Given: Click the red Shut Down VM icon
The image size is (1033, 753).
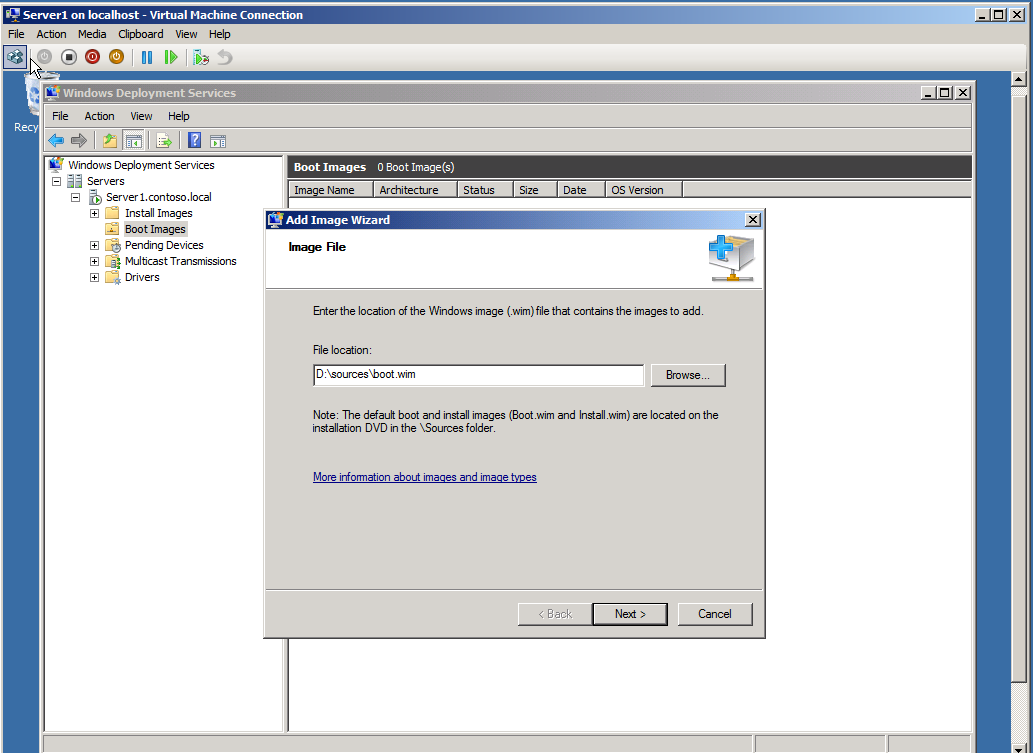Looking at the screenshot, I should [92, 57].
